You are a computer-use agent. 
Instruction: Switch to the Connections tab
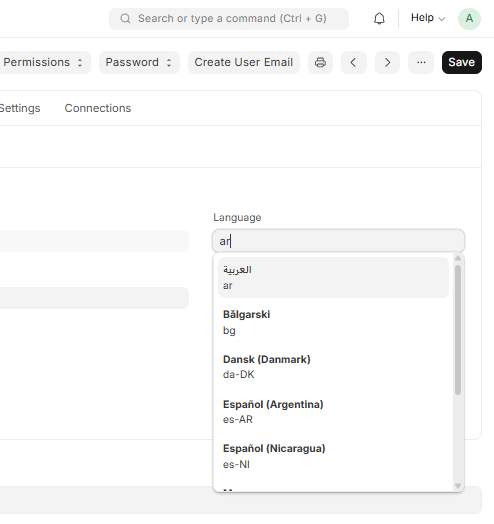(x=98, y=108)
